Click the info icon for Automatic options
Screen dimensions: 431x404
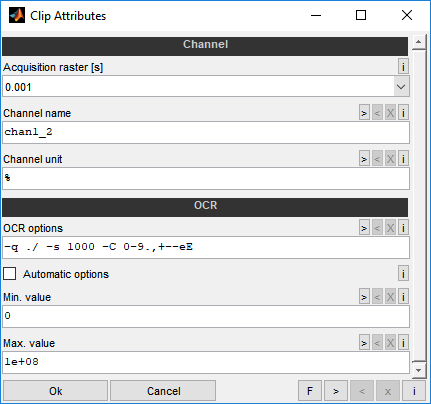coord(403,274)
